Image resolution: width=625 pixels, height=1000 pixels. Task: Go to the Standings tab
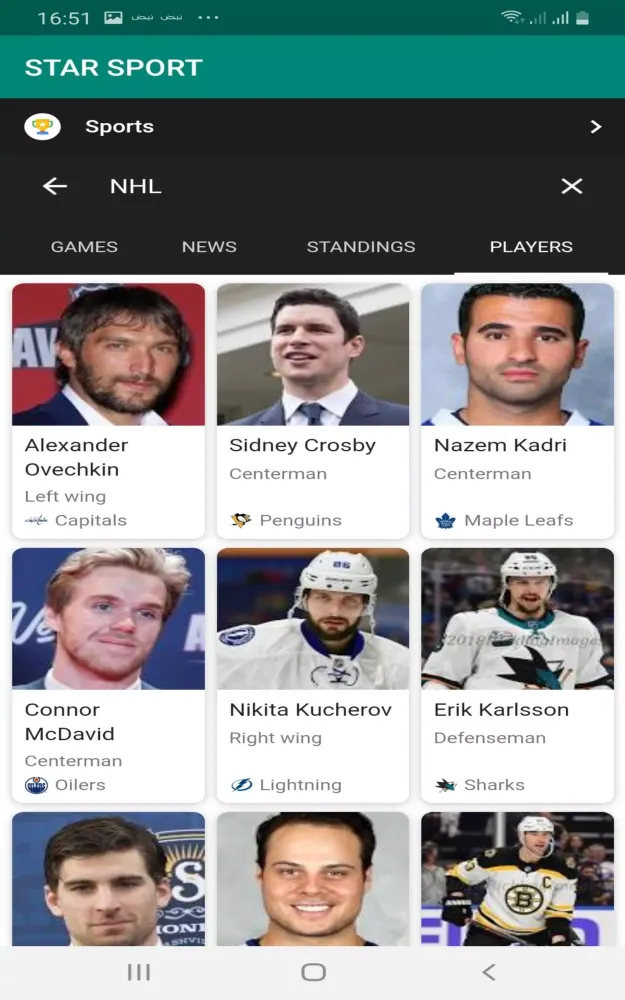point(361,247)
